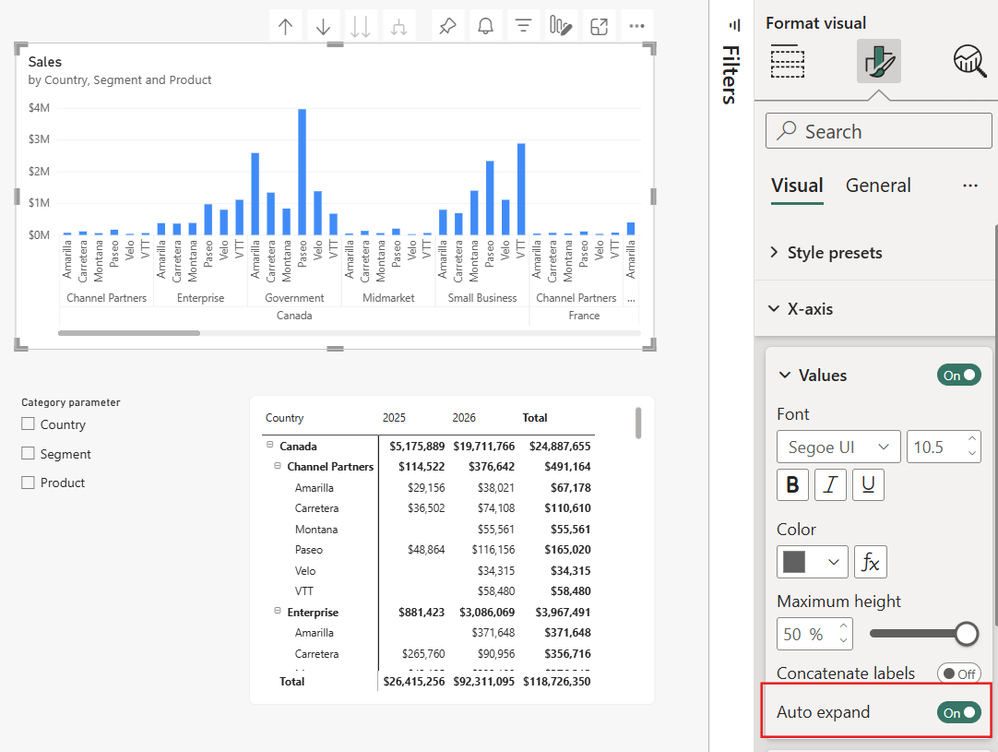Turn on Concatenate labels toggle
Viewport: 998px width, 752px height.
pos(959,674)
